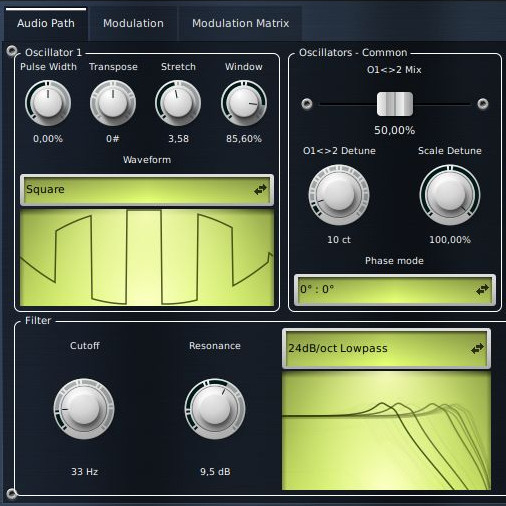Click the Transpose knob
The width and height of the screenshot is (506, 506).
(113, 103)
